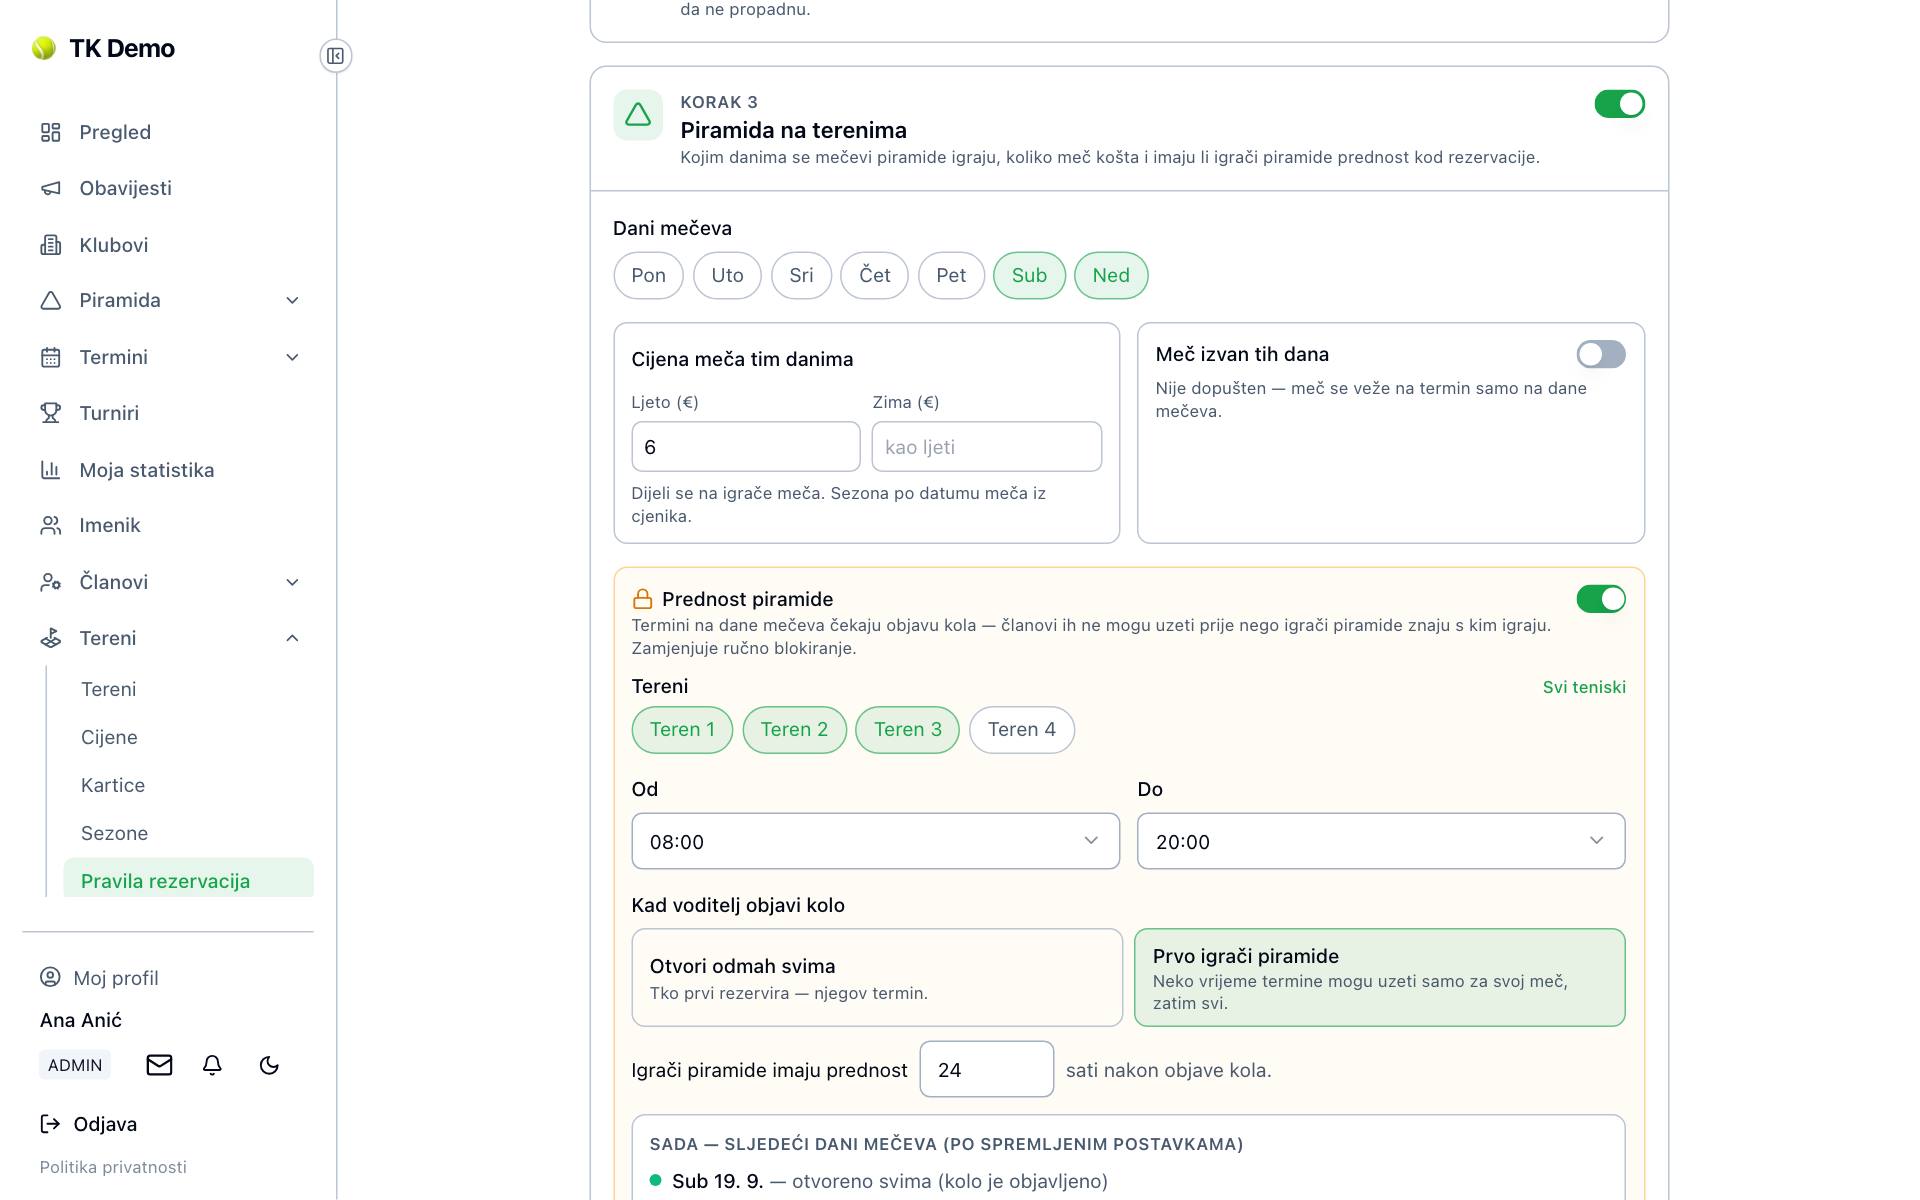Screen dimensions: 1920x1200
Task: Choose the Otvori odmah svima option
Action: pos(877,977)
